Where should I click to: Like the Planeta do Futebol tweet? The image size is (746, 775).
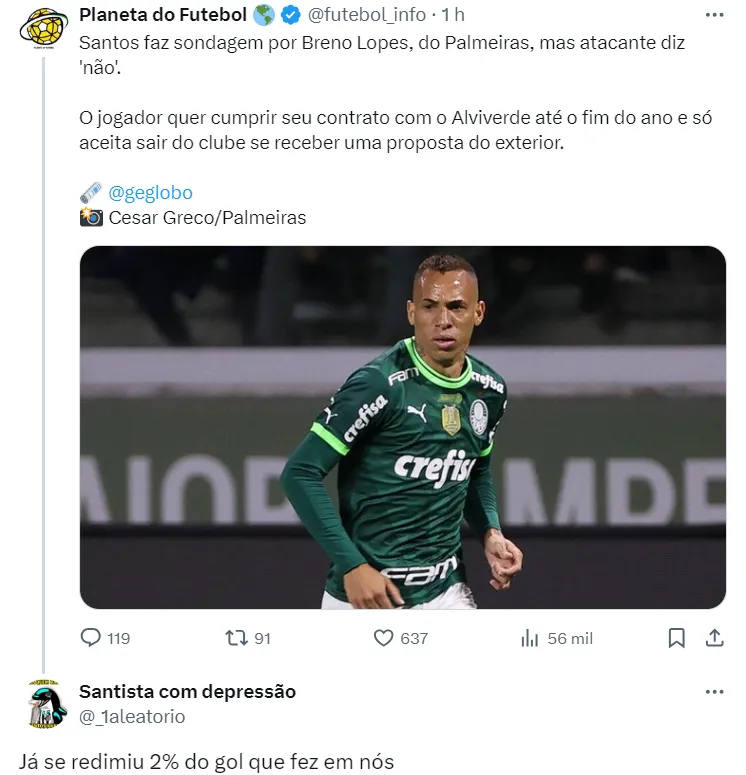pos(383,637)
